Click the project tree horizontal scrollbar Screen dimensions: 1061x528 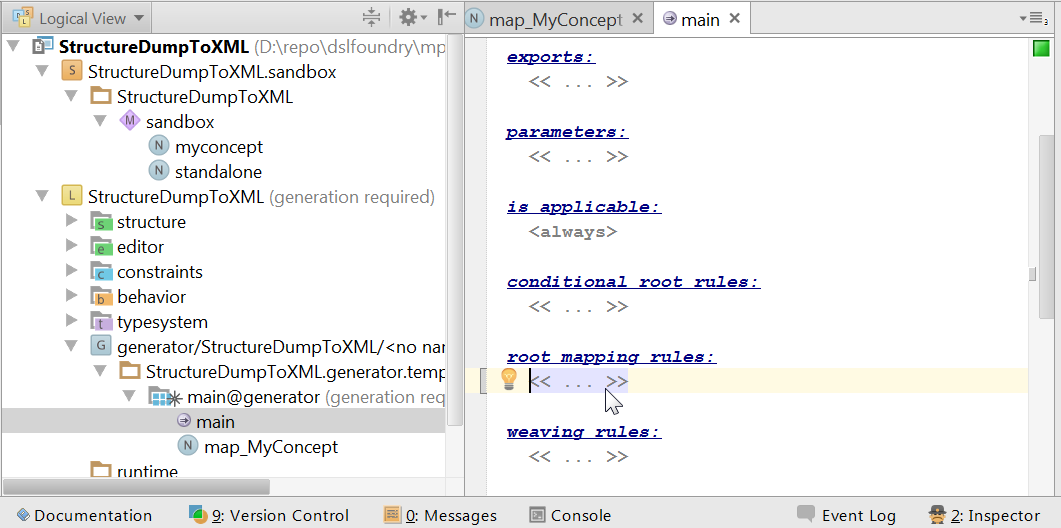(x=136, y=487)
